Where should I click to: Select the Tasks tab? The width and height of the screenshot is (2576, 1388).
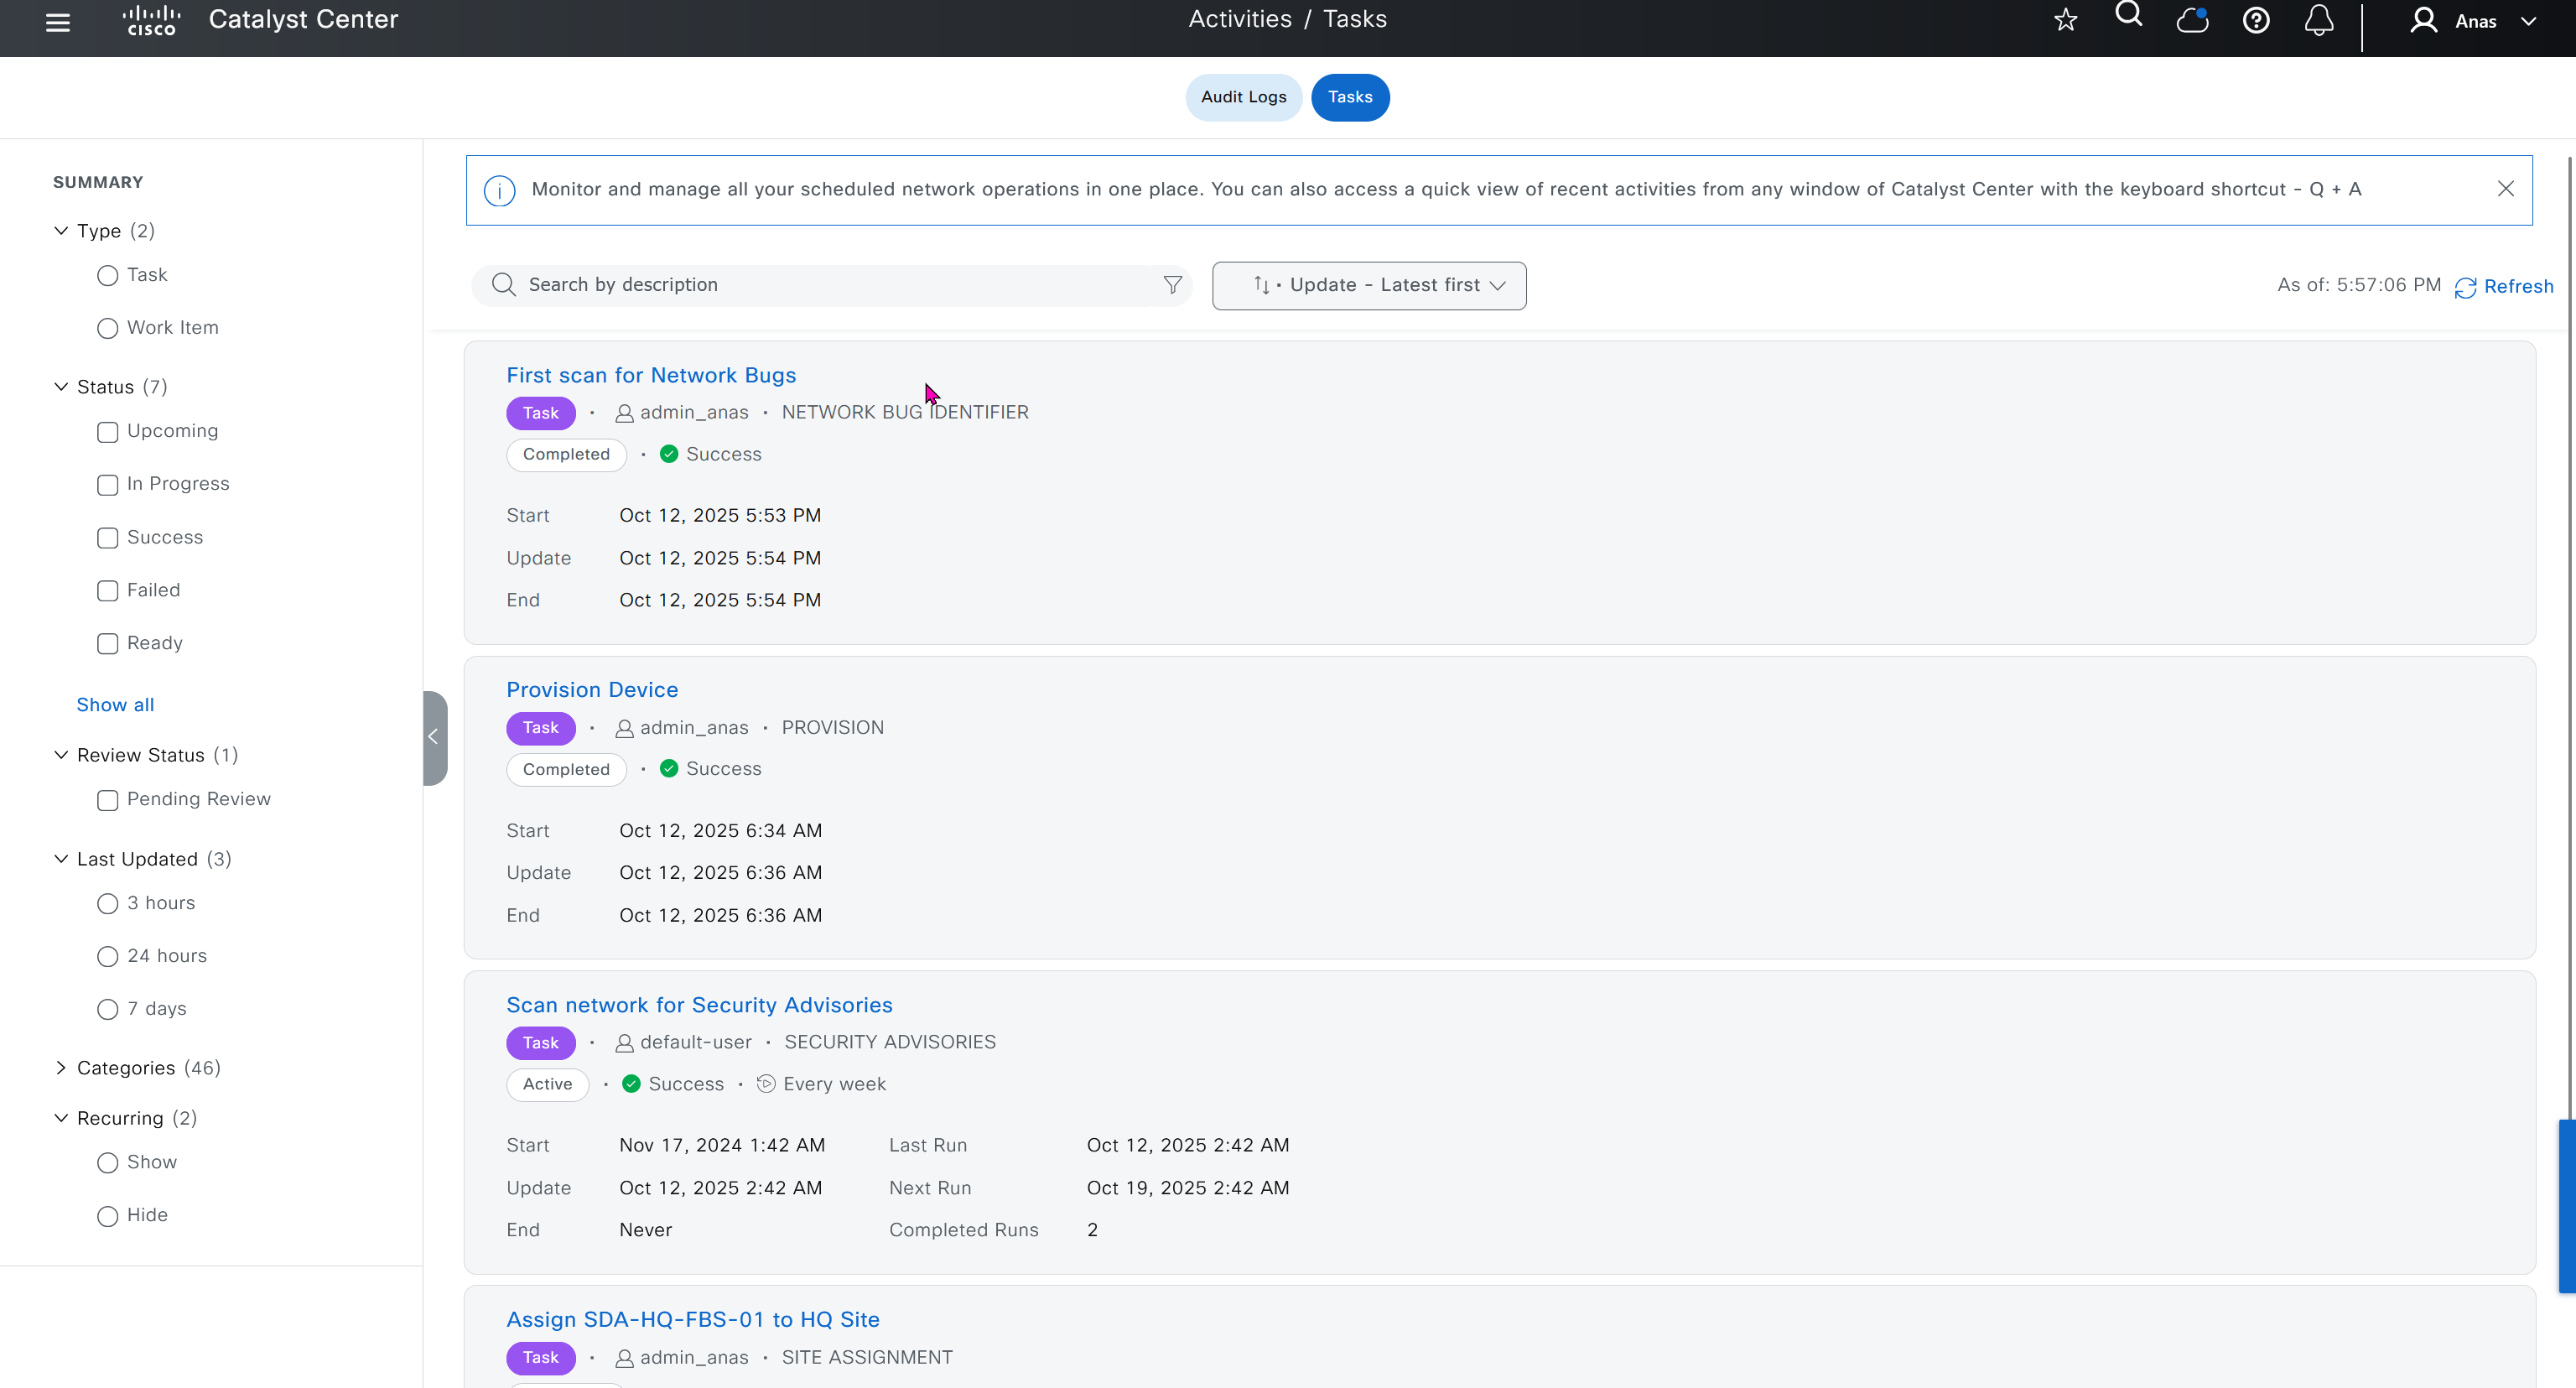(x=1349, y=97)
